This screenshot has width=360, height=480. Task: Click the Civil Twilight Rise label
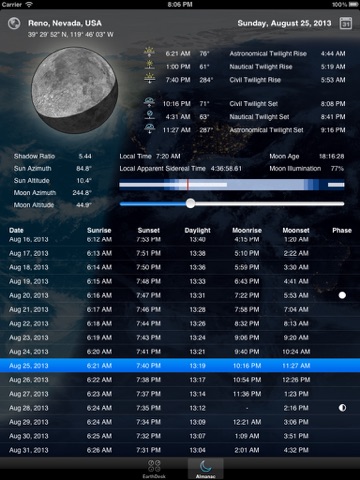[x=255, y=80]
